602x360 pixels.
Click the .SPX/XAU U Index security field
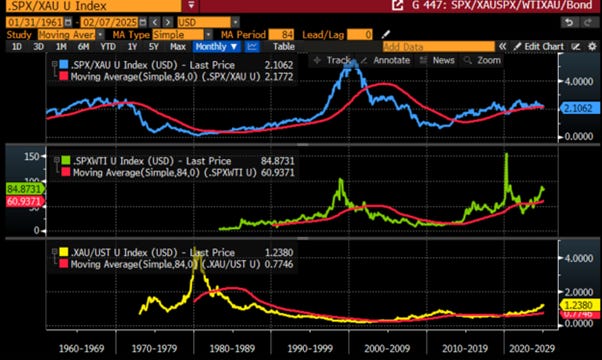(x=94, y=5)
